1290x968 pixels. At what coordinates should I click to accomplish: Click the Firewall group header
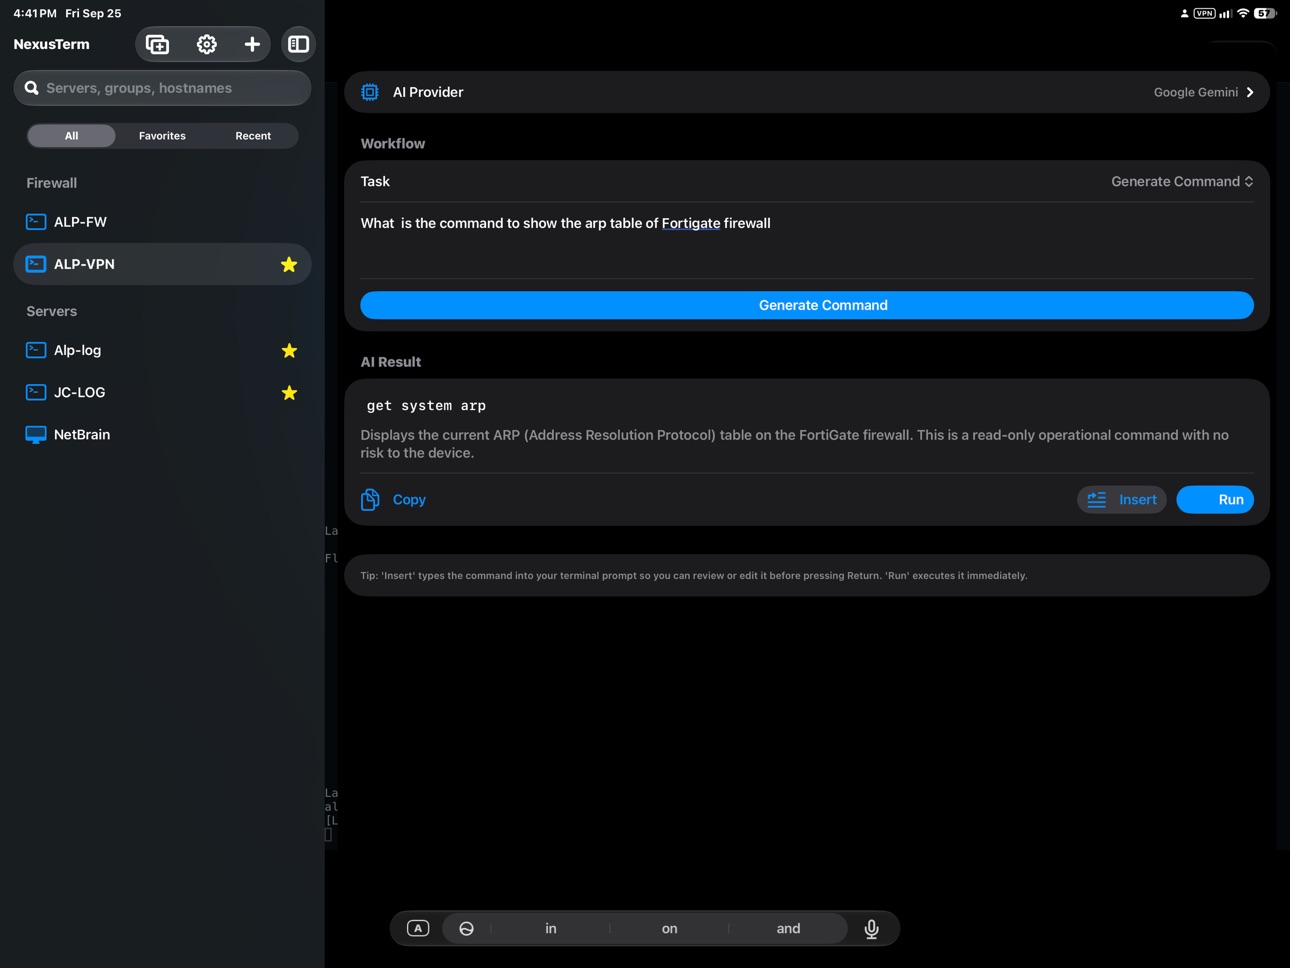52,183
